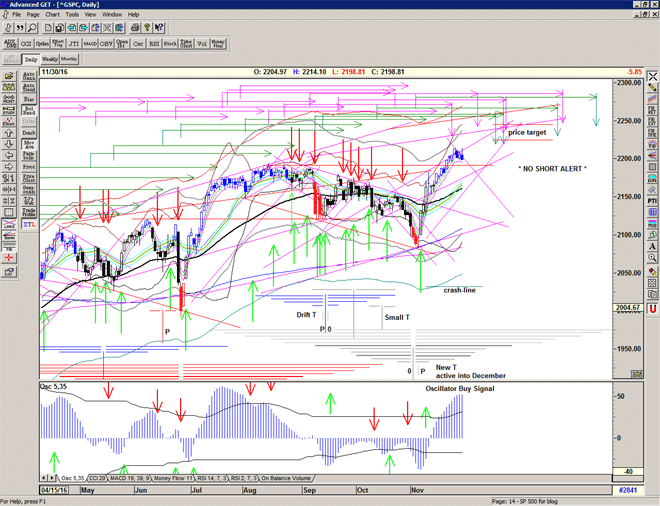Viewport: 660px width, 506px height.
Task: Toggle the RSI indicator button
Action: coord(154,44)
